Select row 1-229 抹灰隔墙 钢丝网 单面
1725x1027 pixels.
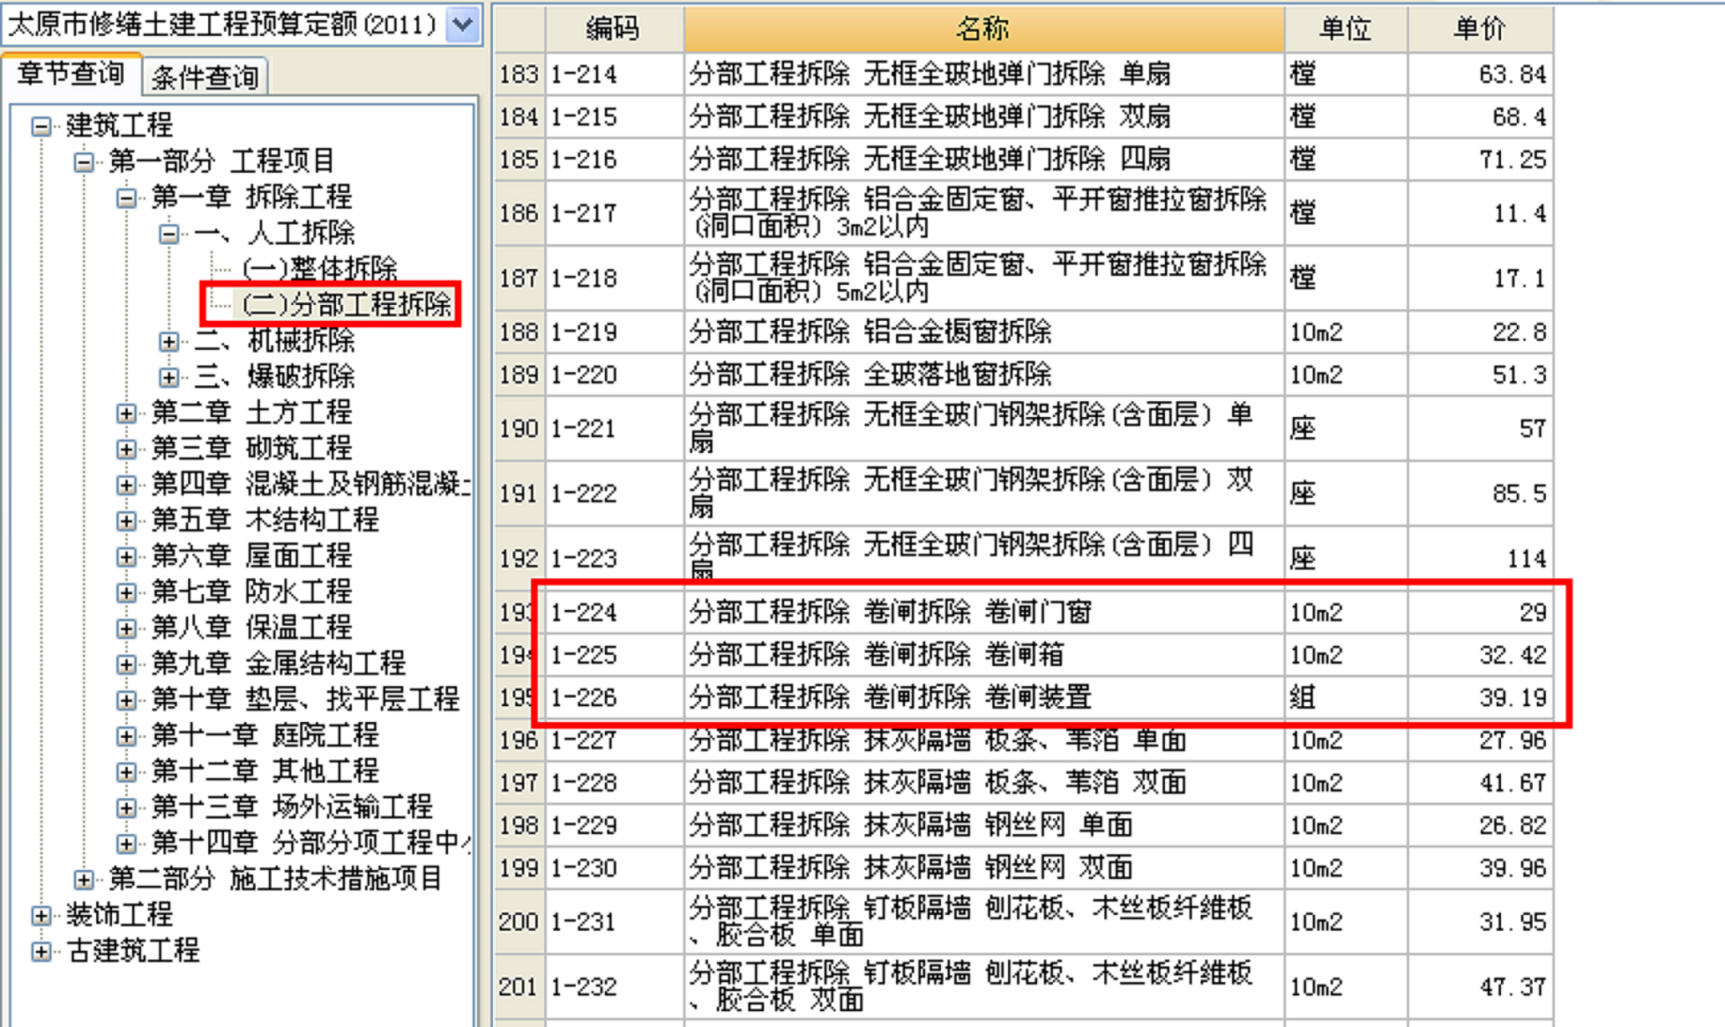[1023, 826]
